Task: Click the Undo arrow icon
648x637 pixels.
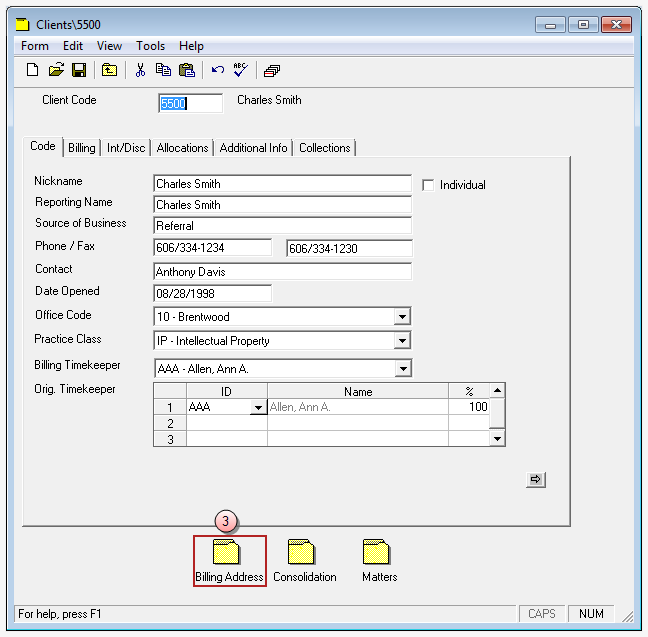Action: (217, 70)
